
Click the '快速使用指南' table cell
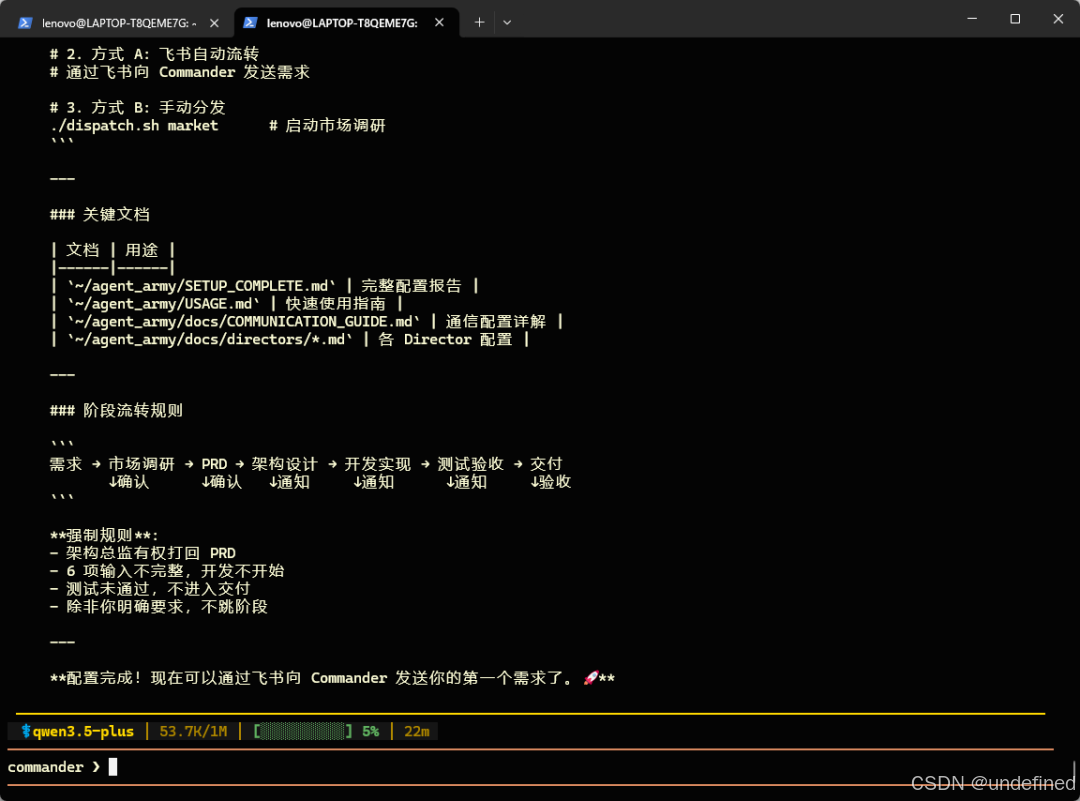click(335, 304)
